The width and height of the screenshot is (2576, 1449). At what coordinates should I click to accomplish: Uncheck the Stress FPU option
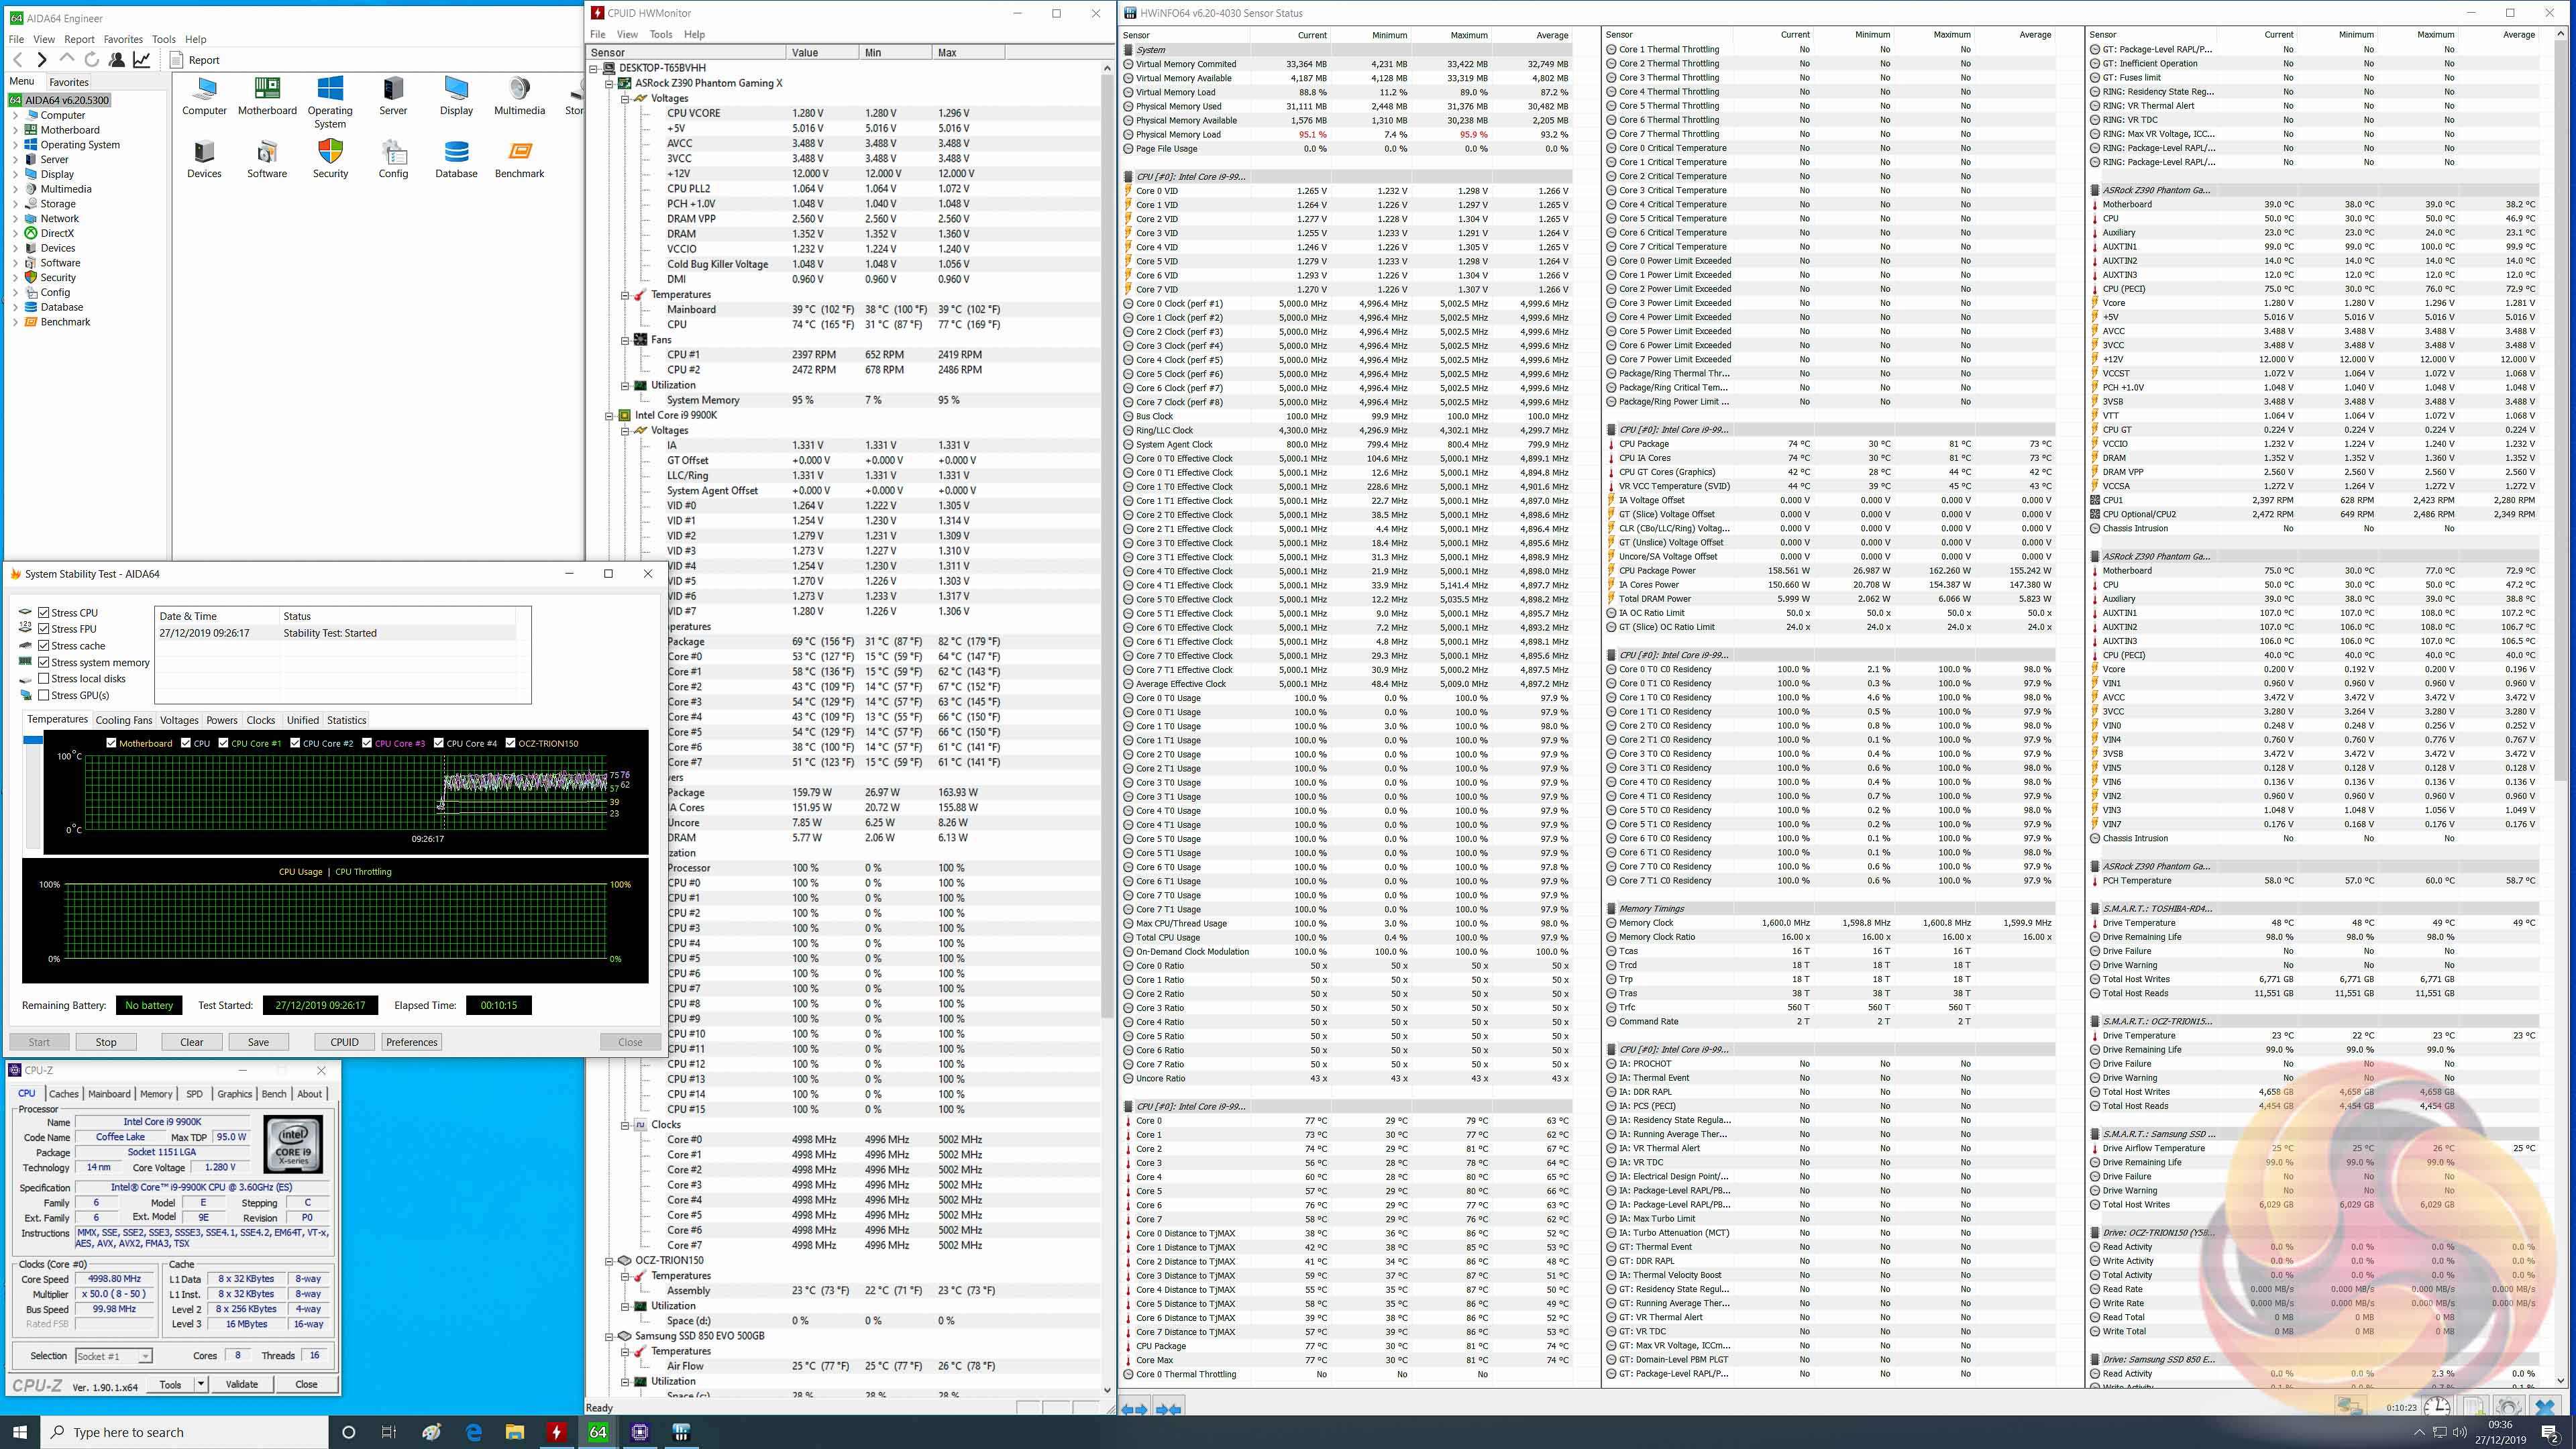[44, 629]
